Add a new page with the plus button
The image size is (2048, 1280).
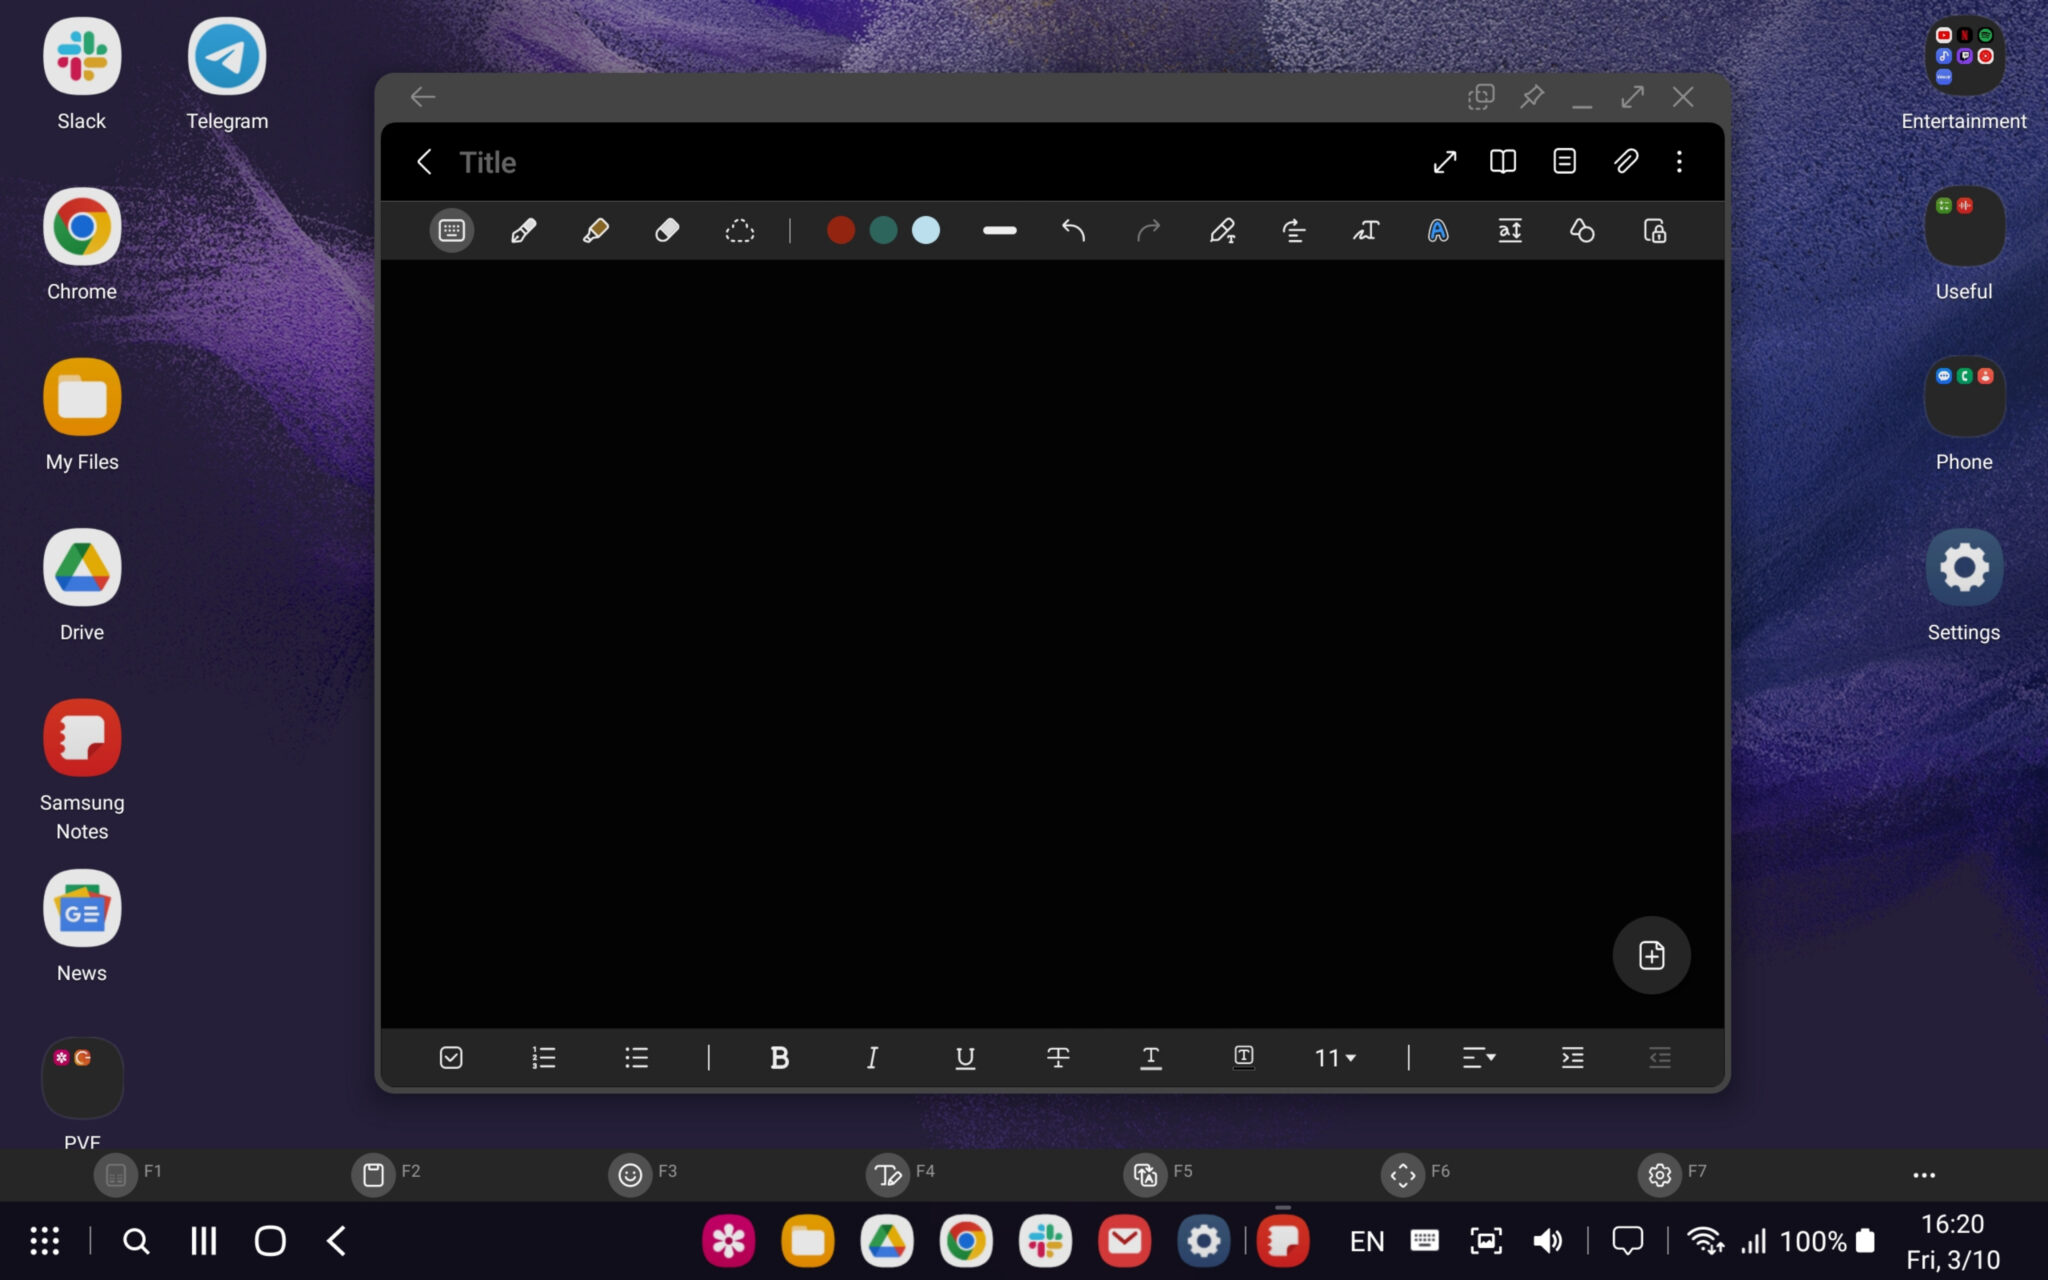pyautogui.click(x=1650, y=955)
